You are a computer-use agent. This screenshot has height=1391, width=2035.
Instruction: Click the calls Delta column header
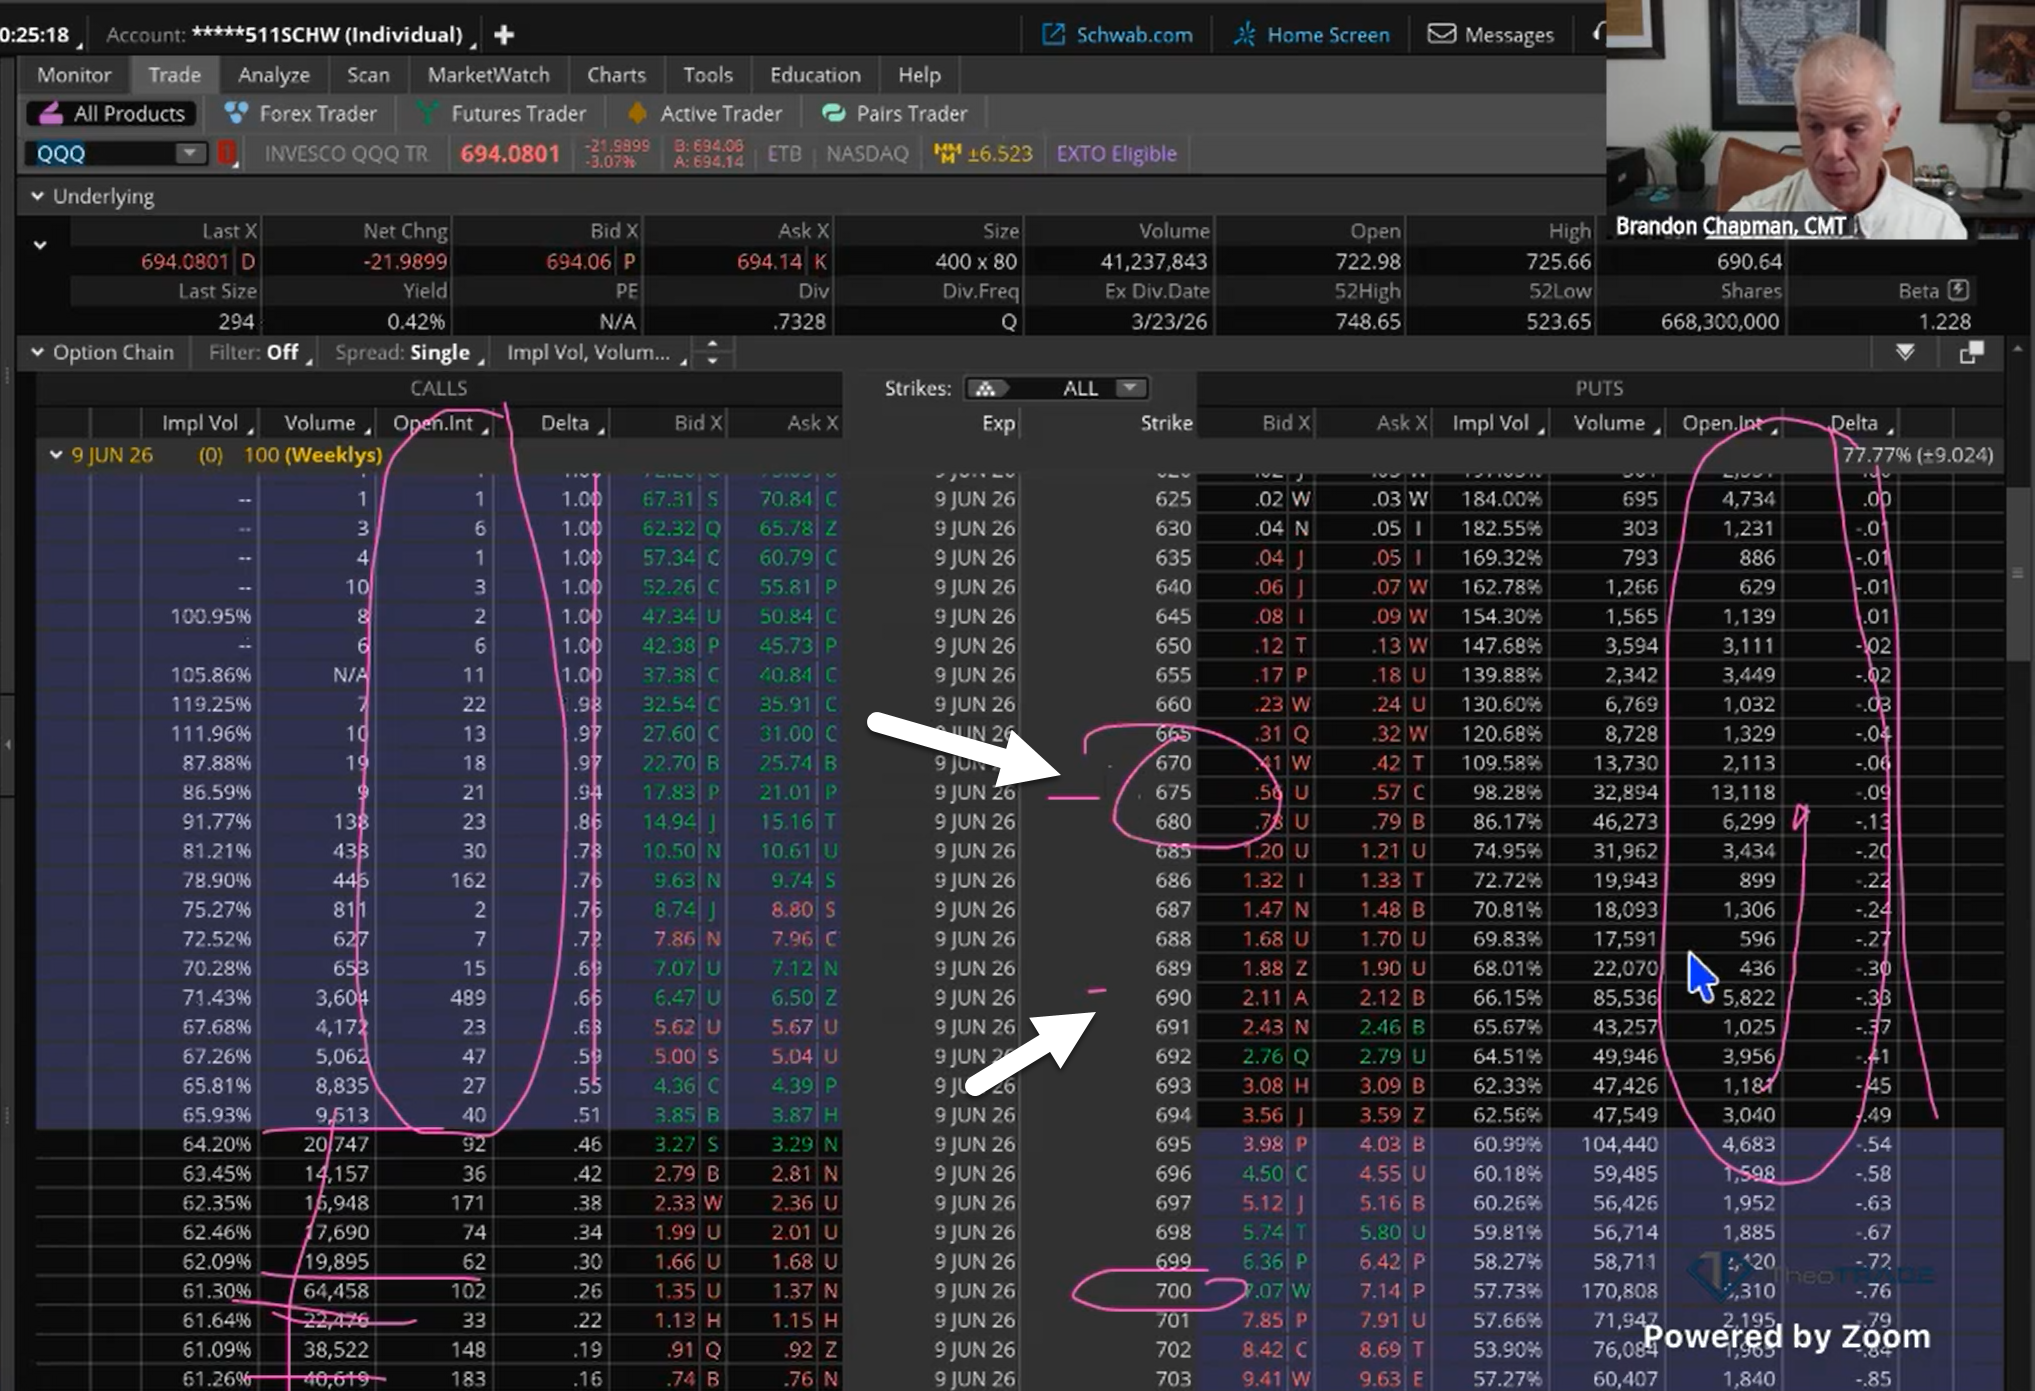564,423
